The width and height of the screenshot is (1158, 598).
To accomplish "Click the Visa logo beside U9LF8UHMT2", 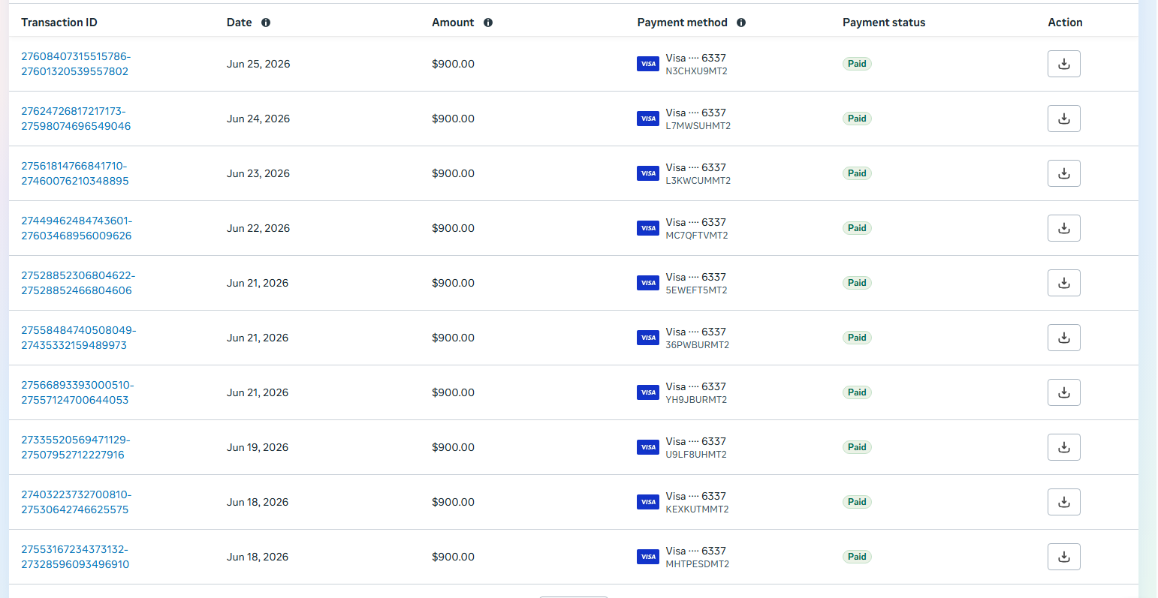I will tap(648, 447).
